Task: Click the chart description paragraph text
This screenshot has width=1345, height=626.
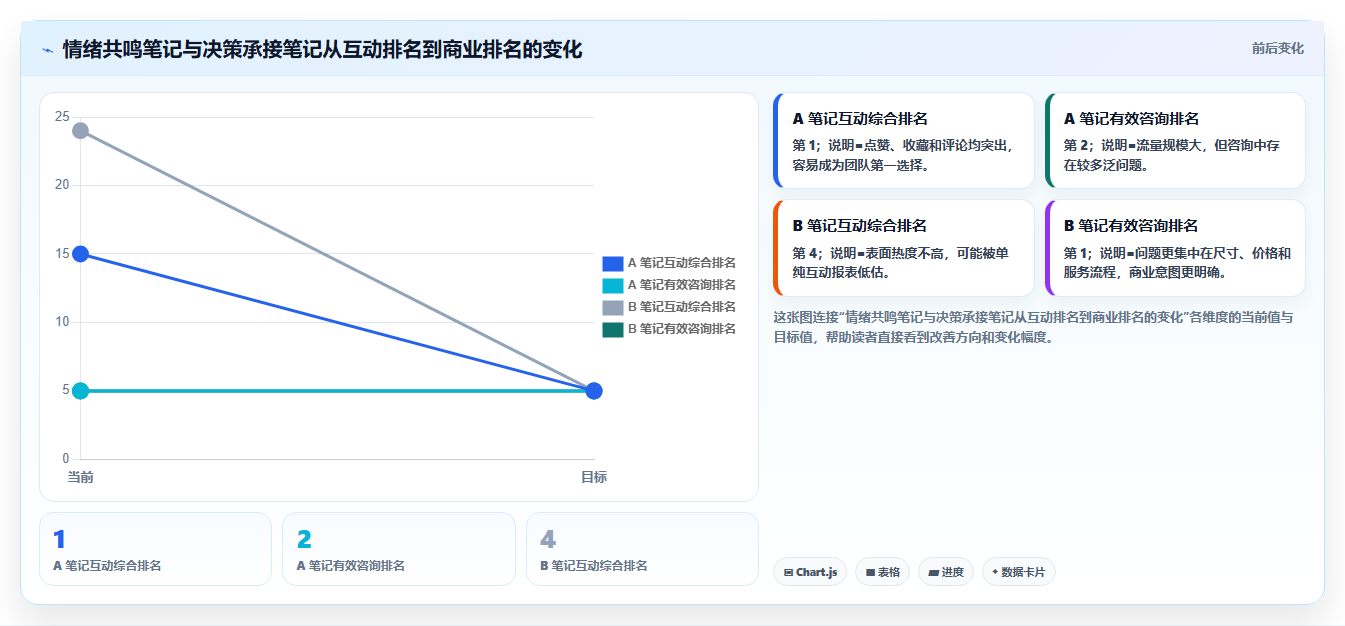Action: (x=1034, y=327)
